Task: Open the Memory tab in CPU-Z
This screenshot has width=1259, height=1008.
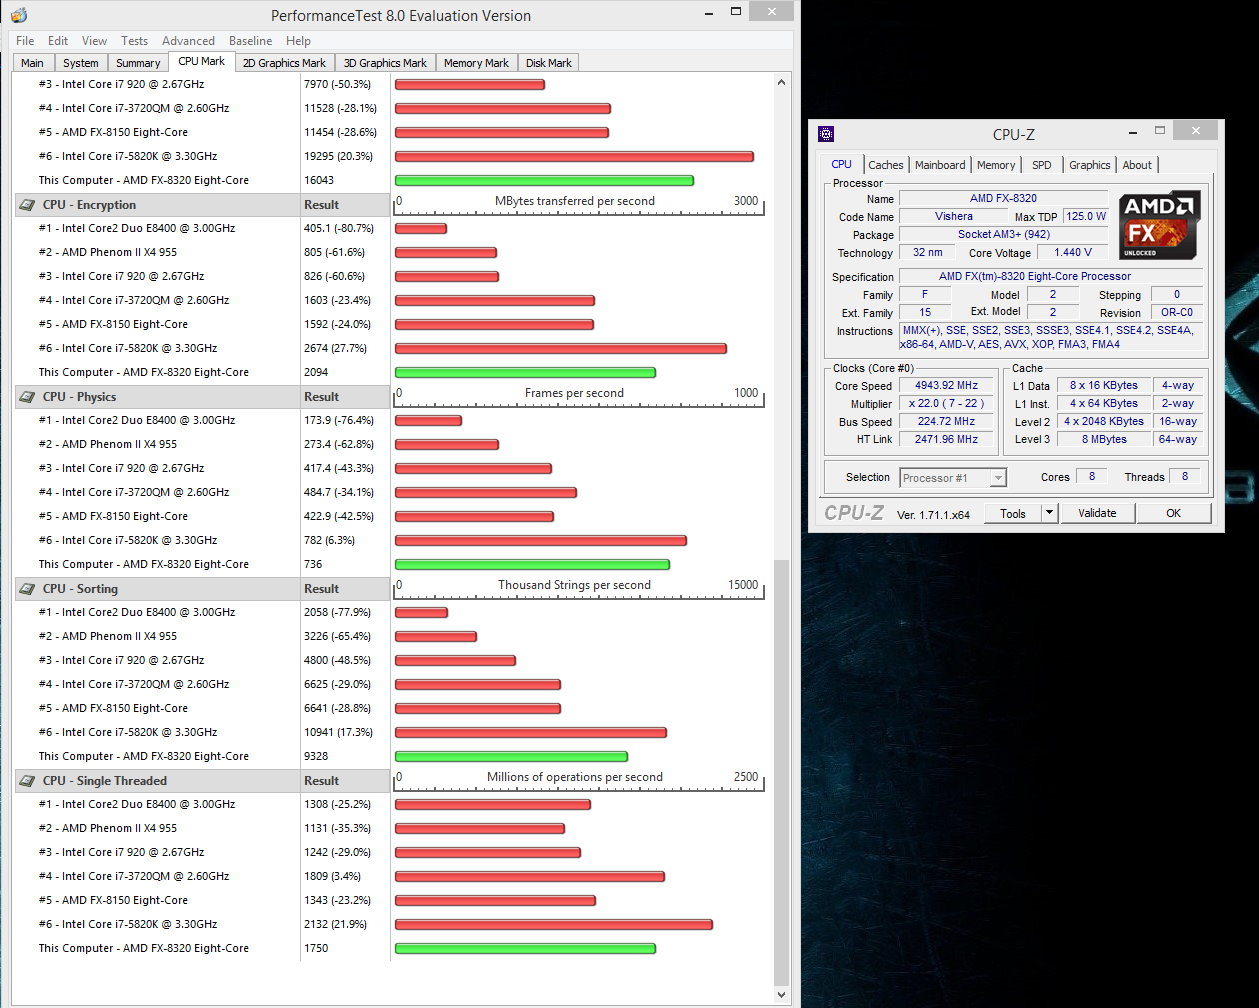Action: 996,165
